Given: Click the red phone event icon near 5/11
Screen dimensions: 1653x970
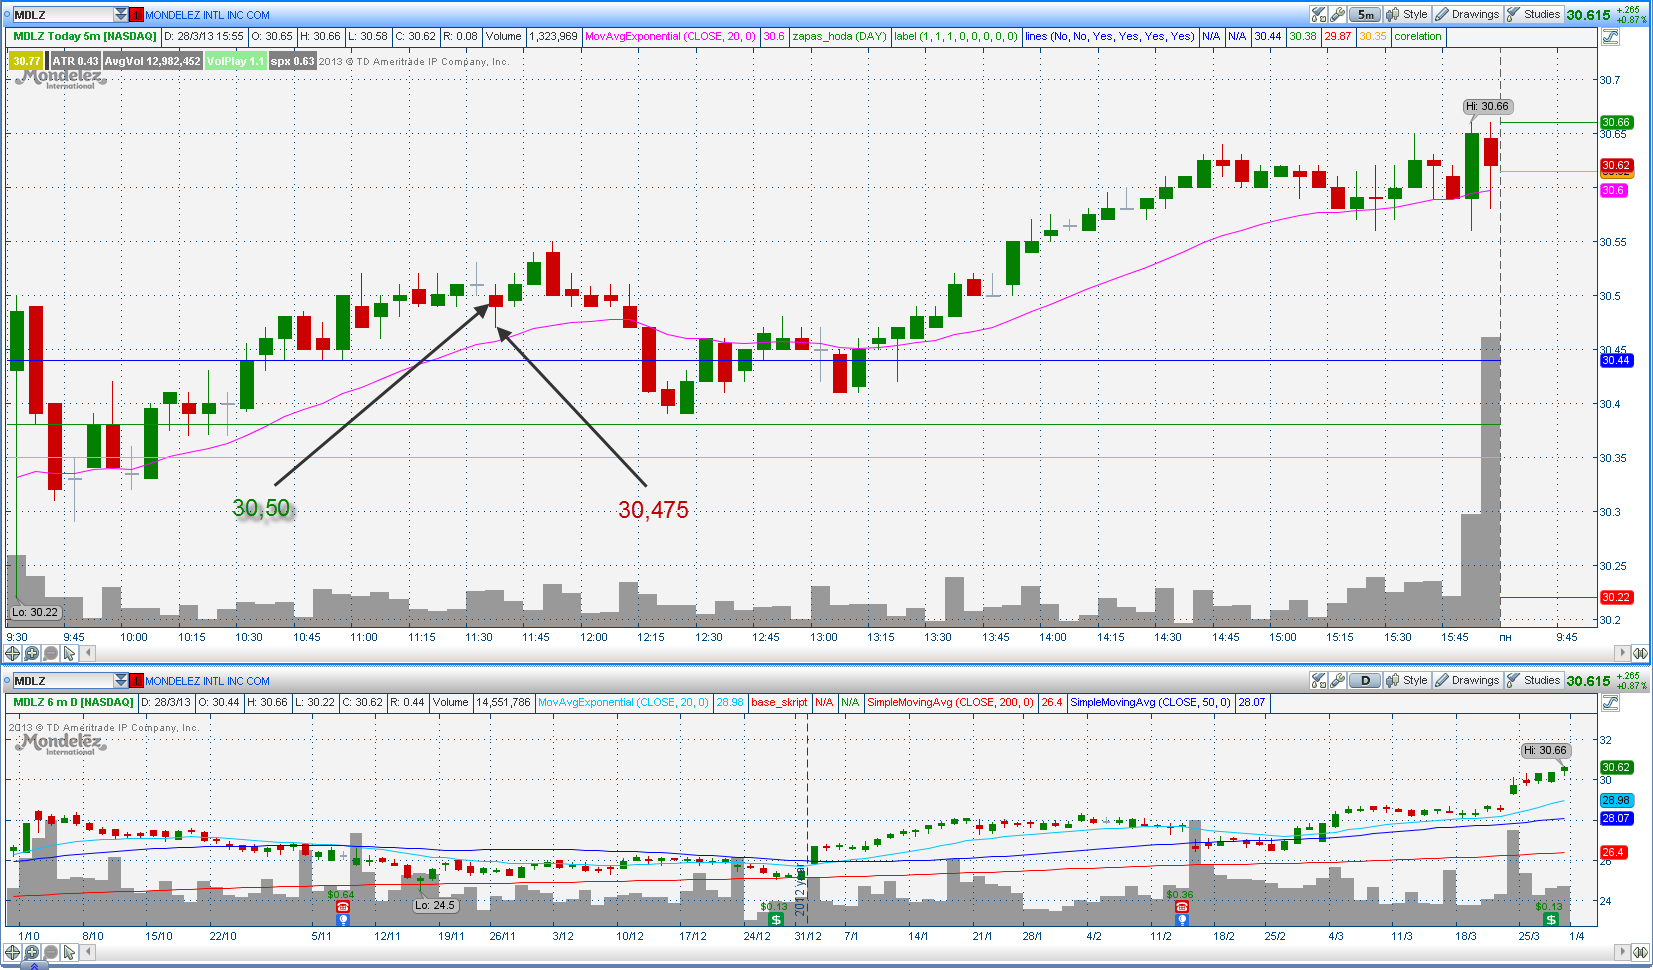Looking at the screenshot, I should tap(343, 907).
